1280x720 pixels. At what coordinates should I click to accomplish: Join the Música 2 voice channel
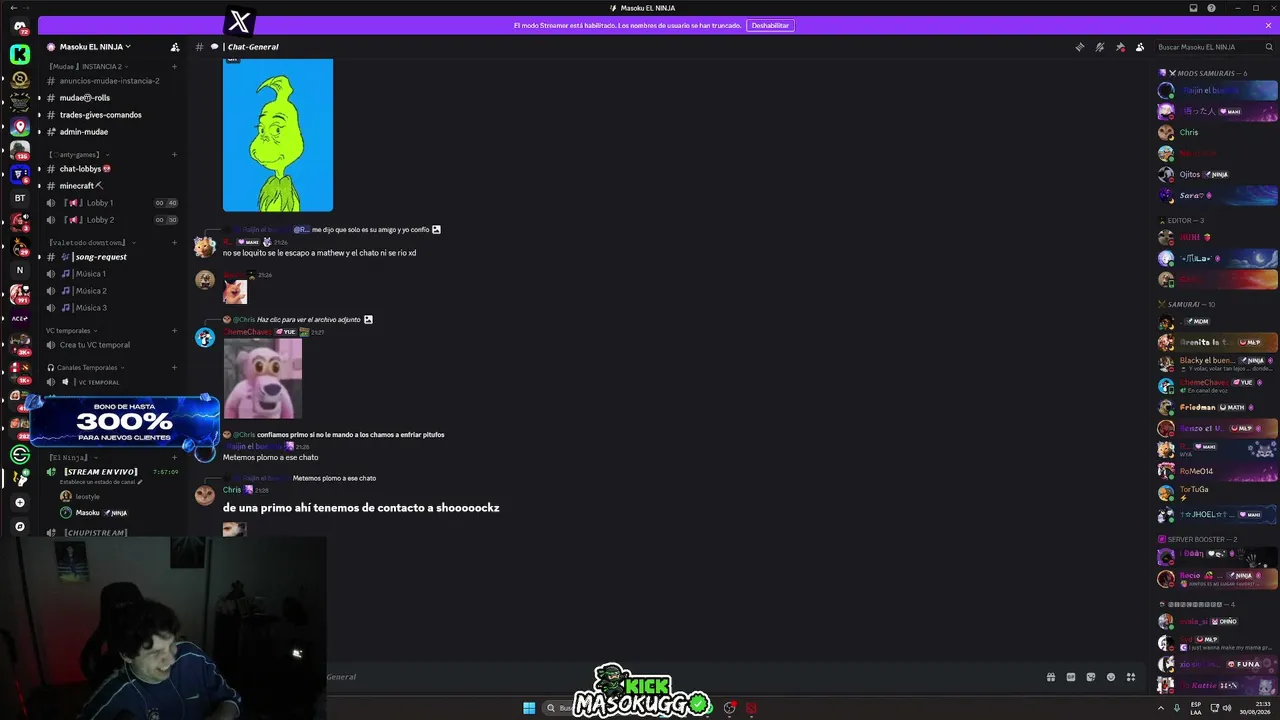tap(109, 291)
